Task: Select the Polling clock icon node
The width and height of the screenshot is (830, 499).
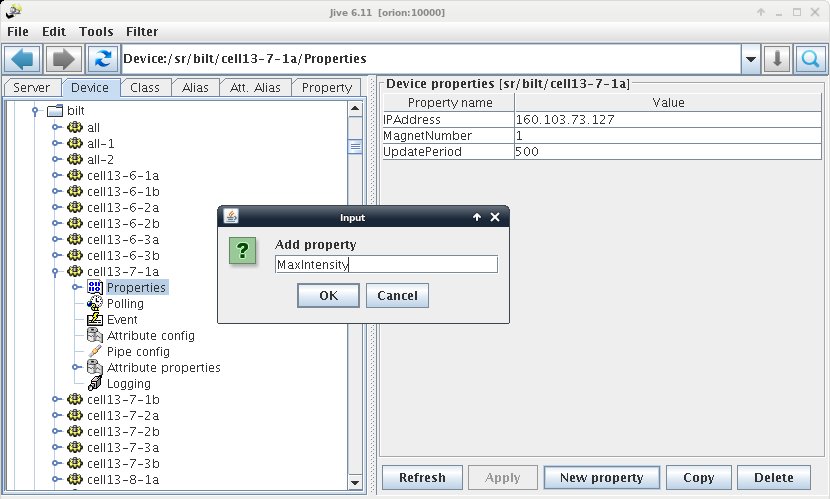Action: tap(95, 304)
